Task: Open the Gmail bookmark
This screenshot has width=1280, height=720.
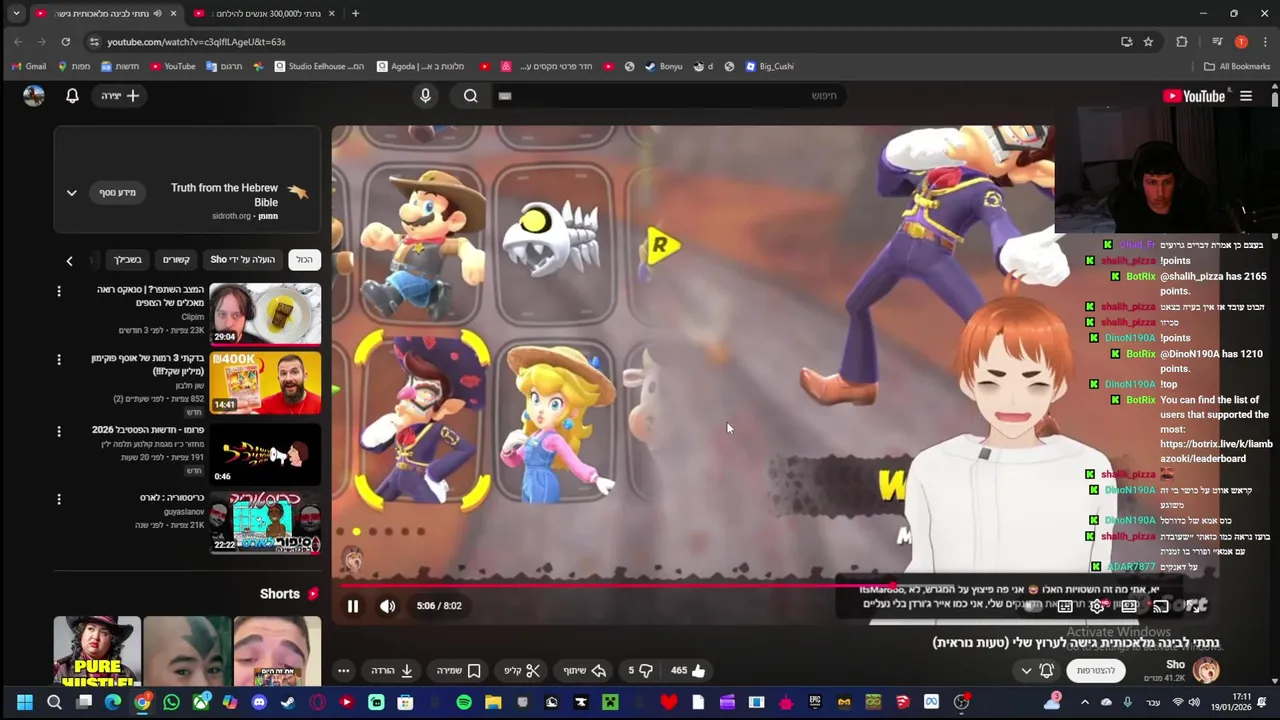Action: point(29,66)
